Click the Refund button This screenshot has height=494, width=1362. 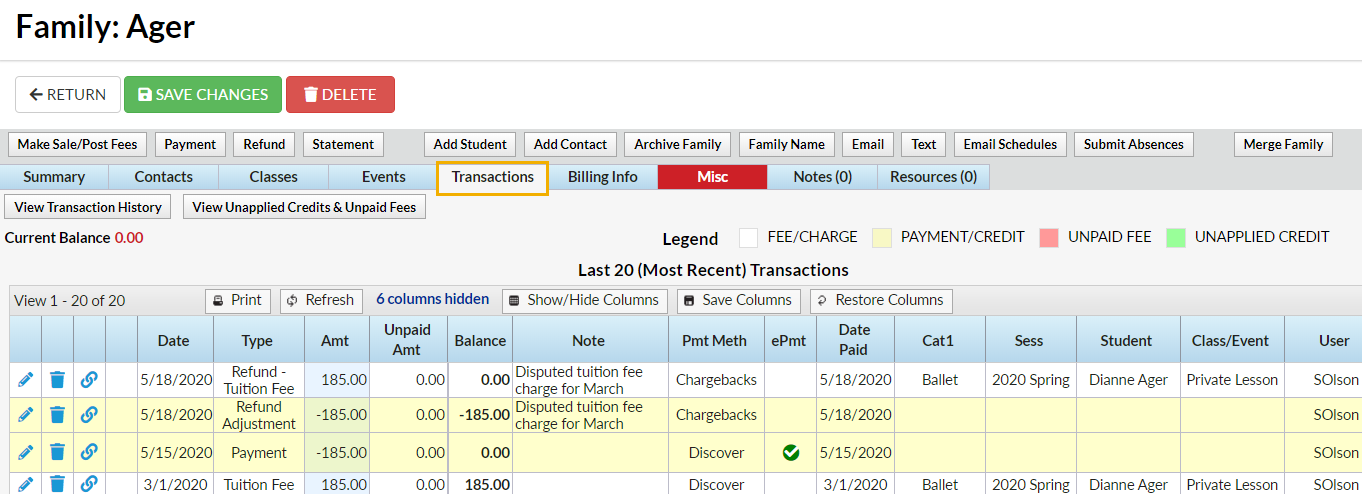[x=264, y=144]
